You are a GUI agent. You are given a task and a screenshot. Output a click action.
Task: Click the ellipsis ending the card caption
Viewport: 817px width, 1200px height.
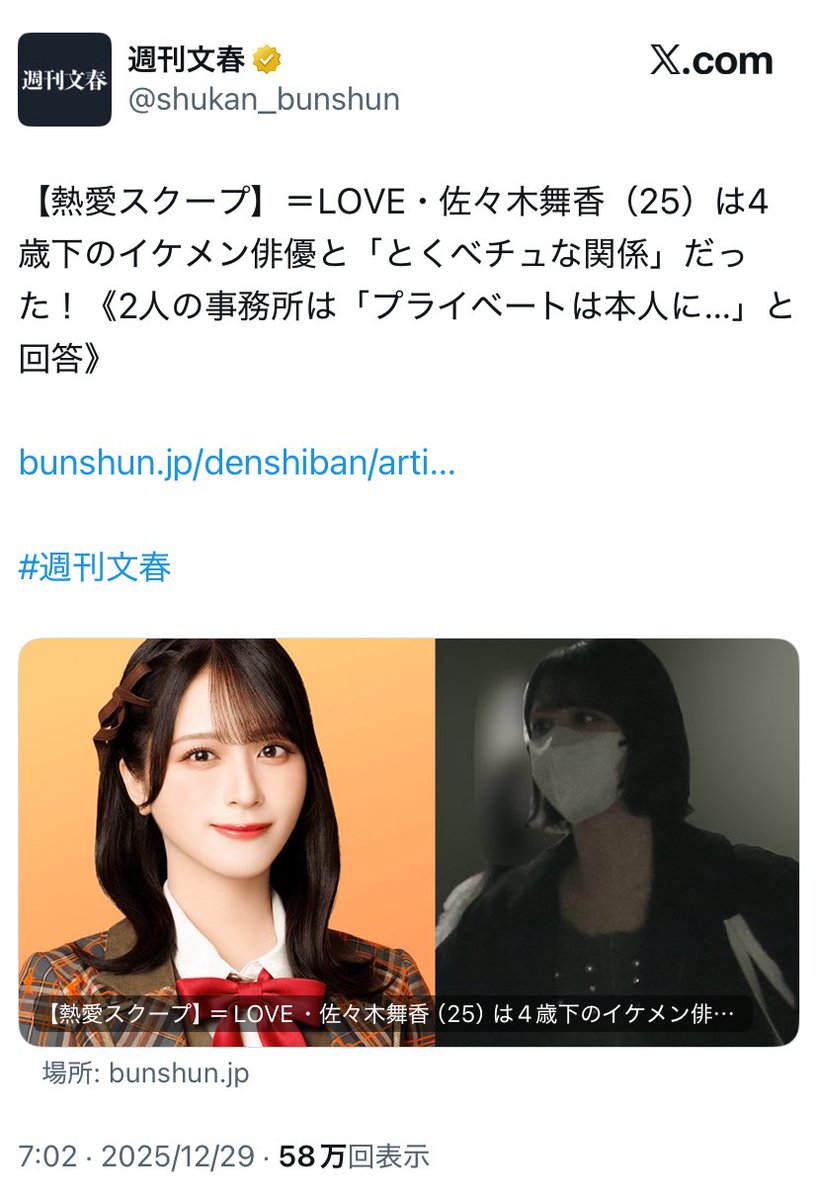pos(727,1016)
